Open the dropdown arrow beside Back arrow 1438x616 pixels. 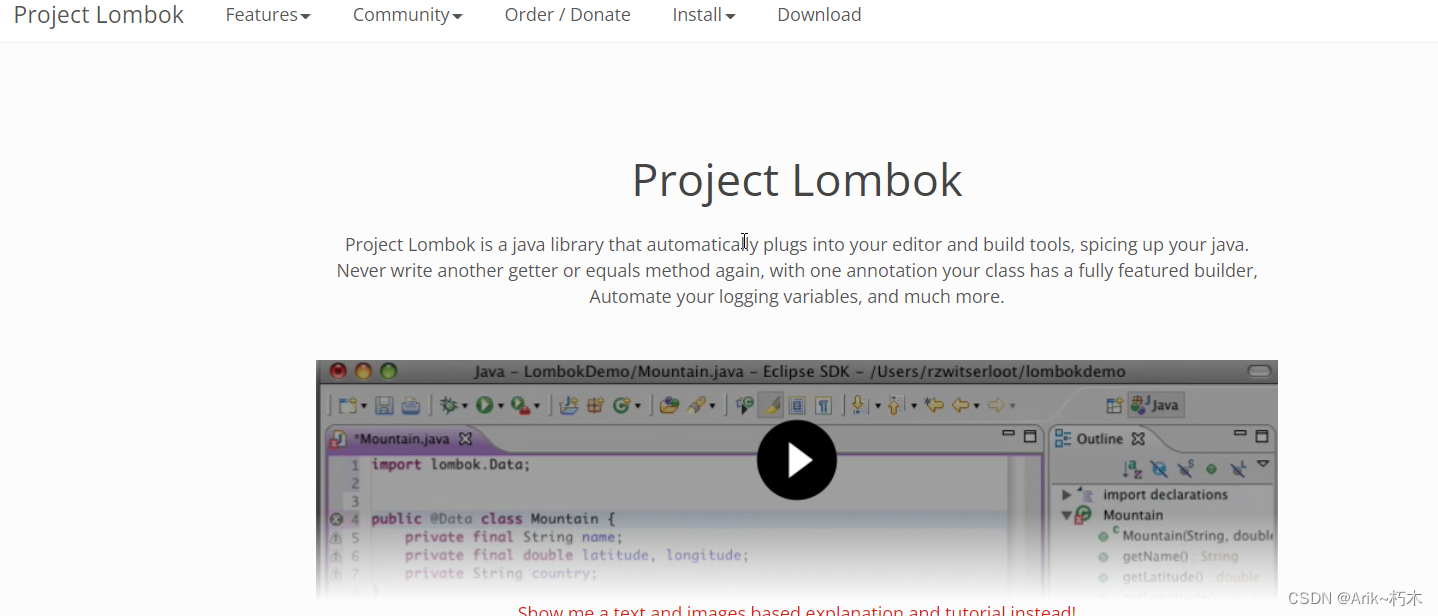click(976, 406)
